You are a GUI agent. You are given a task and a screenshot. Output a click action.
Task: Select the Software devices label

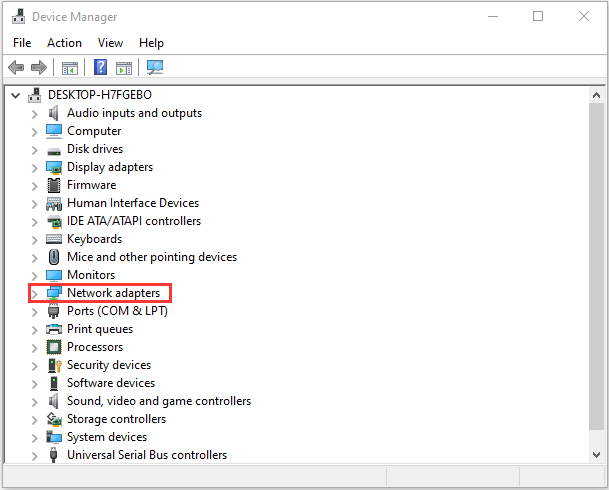pyautogui.click(x=111, y=383)
